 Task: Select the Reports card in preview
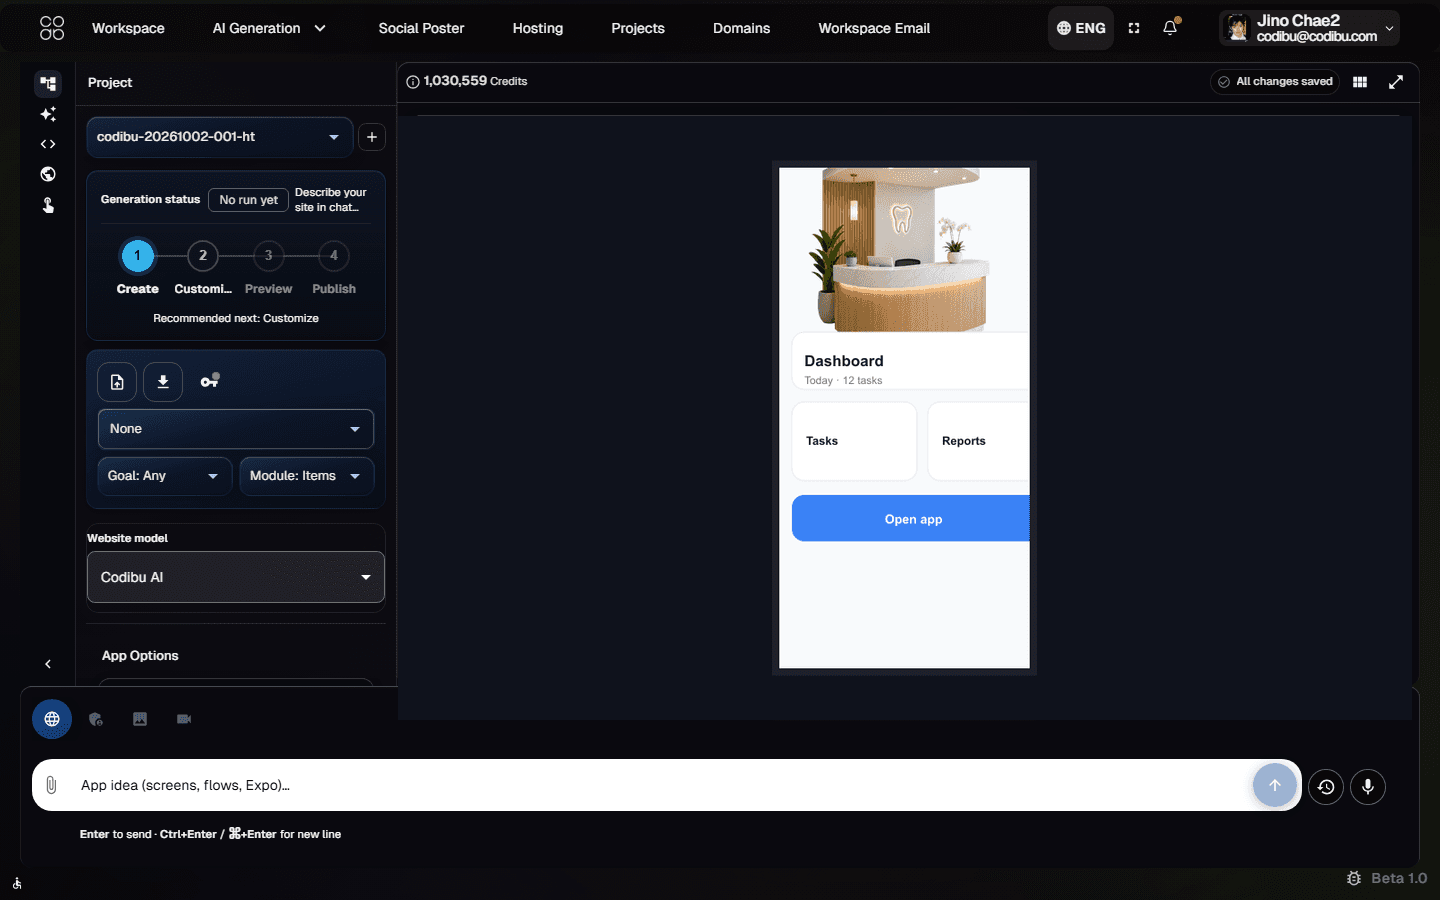click(979, 441)
